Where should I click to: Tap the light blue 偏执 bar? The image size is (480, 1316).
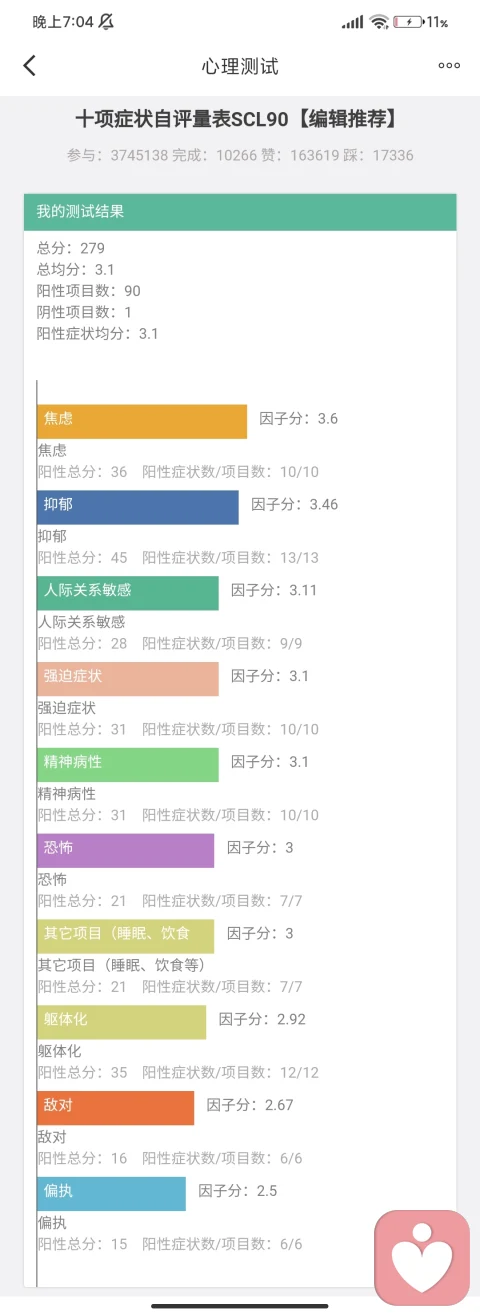pyautogui.click(x=112, y=1194)
